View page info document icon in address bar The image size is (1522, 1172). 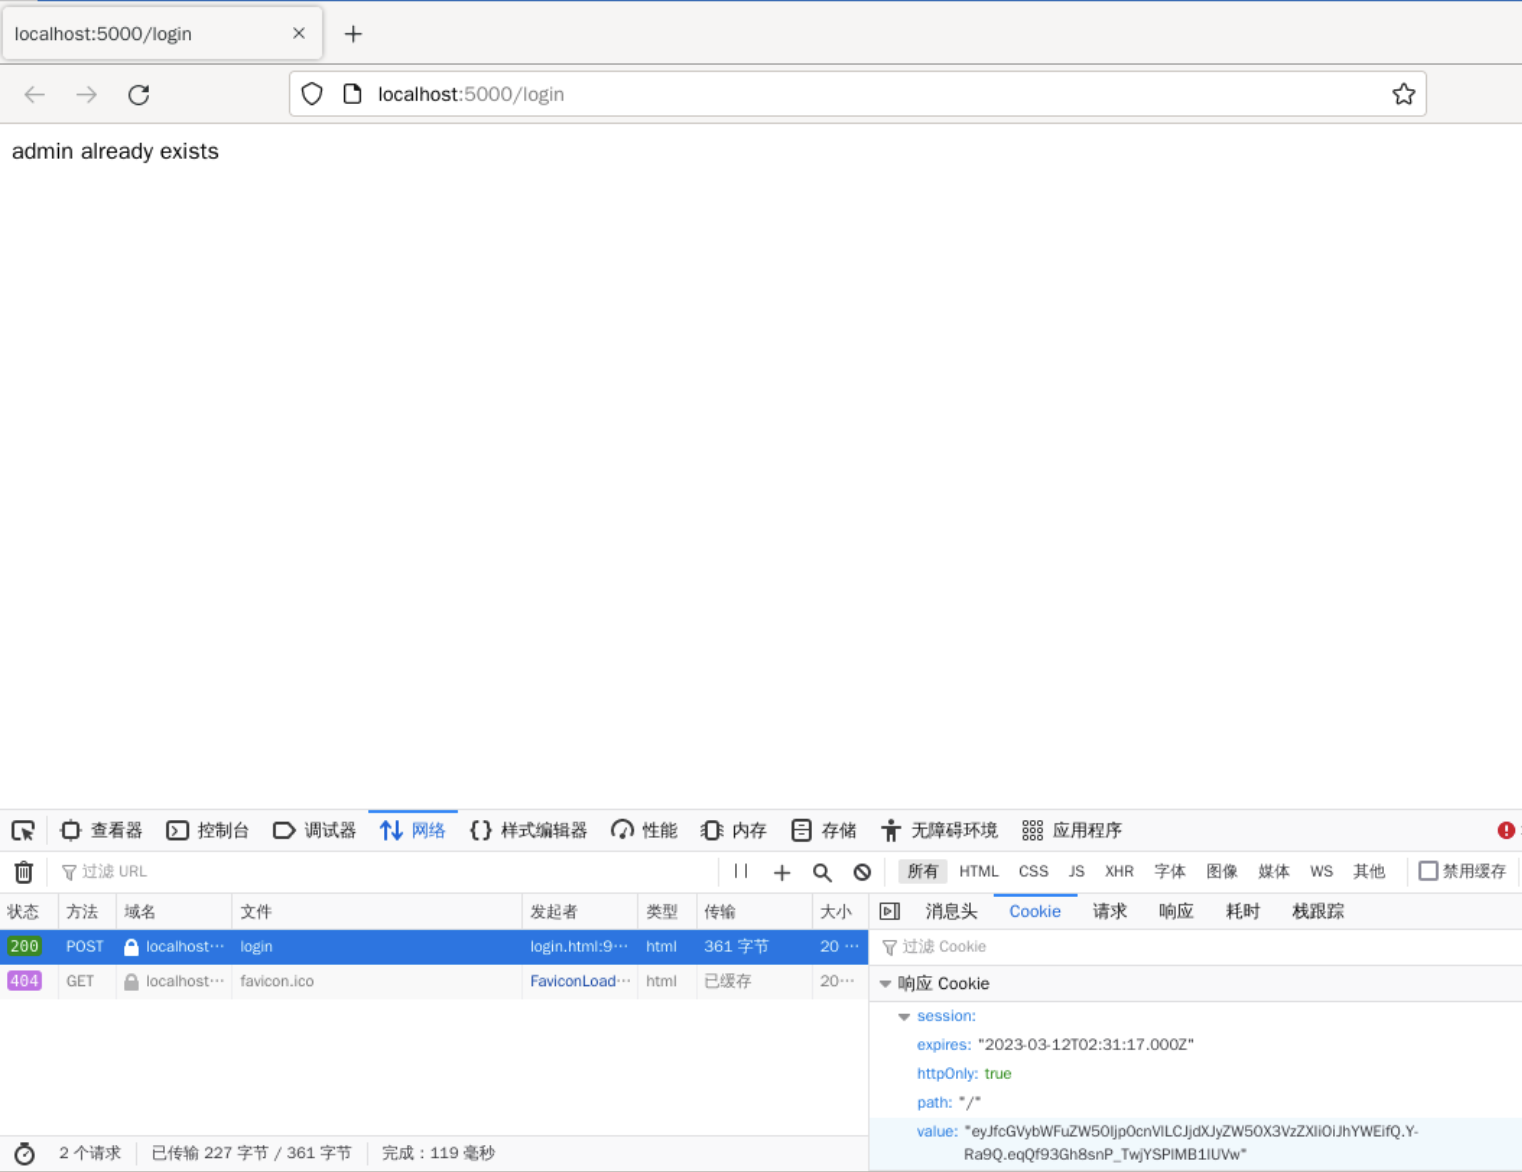(x=352, y=94)
